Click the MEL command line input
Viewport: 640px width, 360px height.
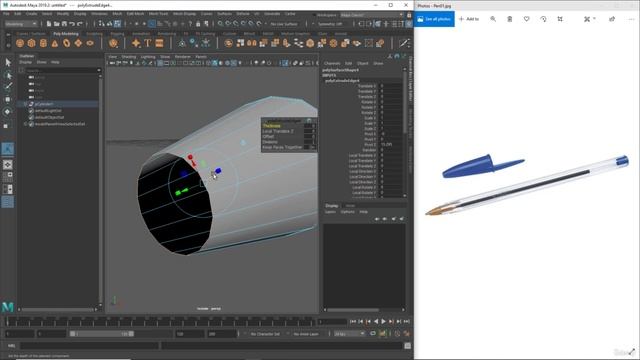pos(89,346)
